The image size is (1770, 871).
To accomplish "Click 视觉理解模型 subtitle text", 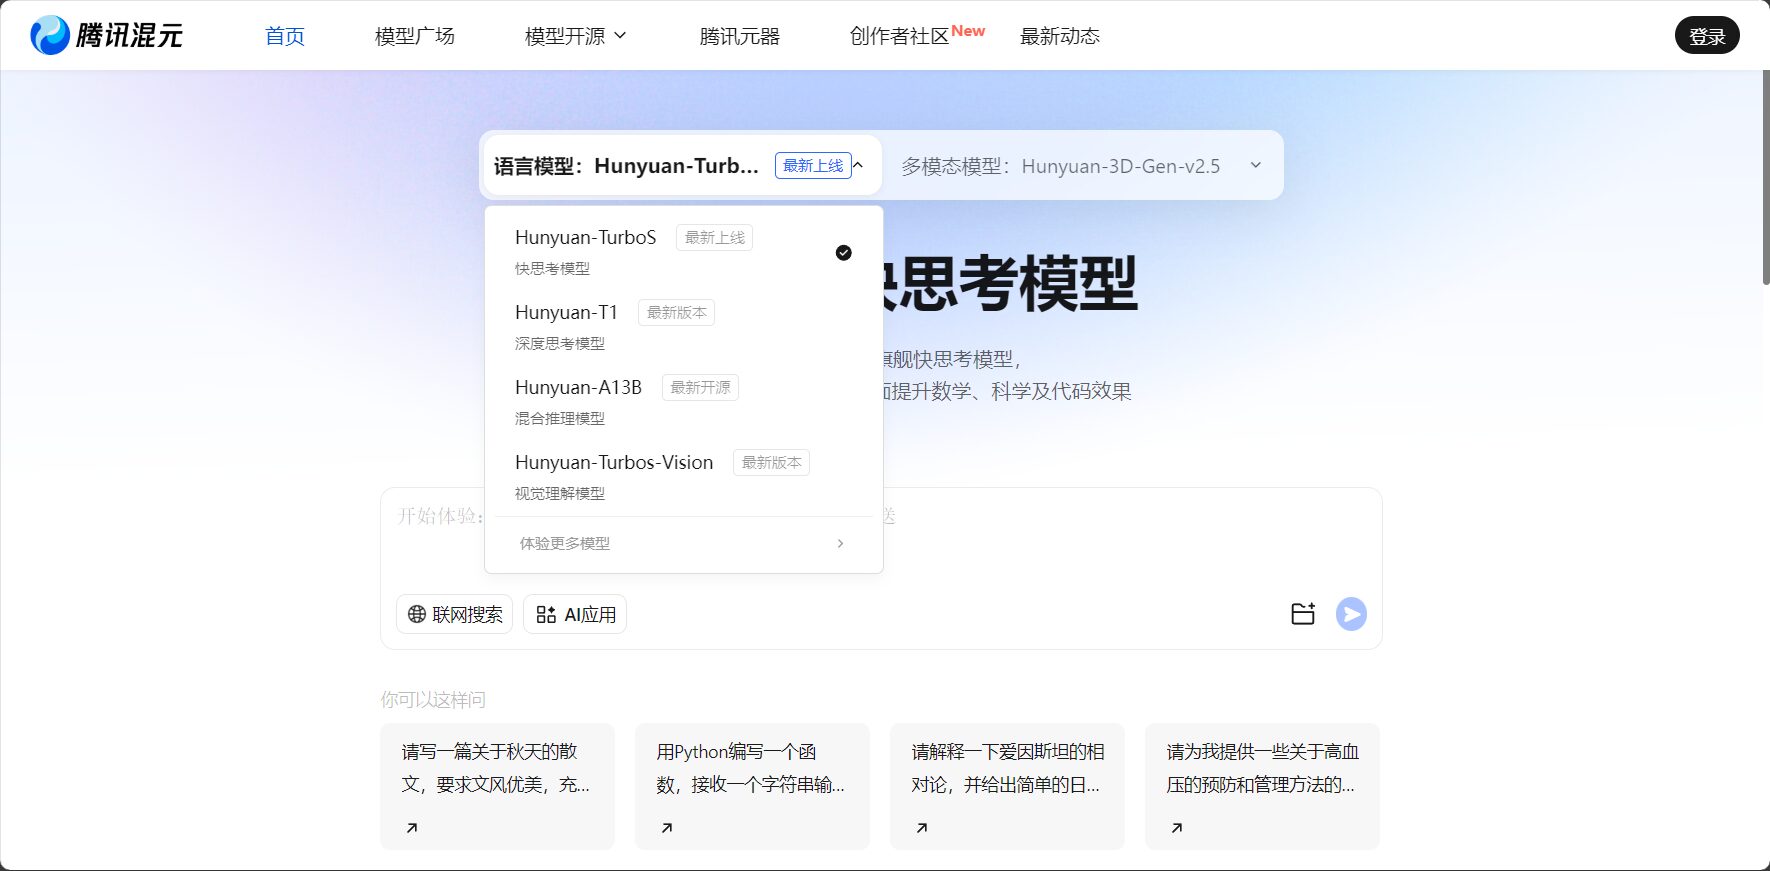I will coord(560,493).
